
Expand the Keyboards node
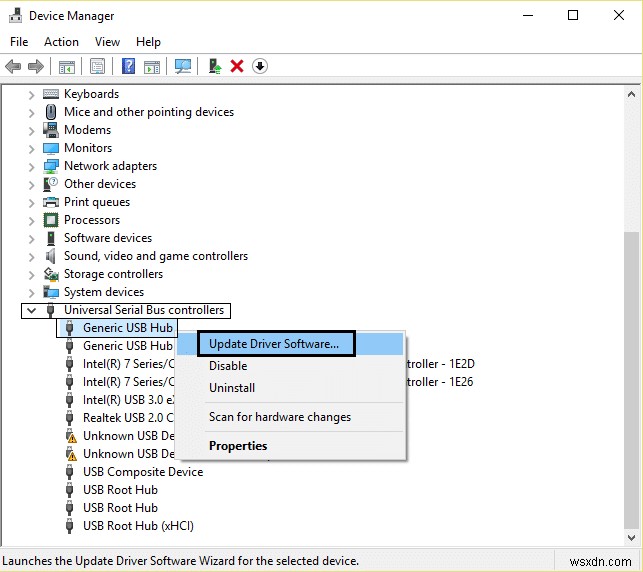(31, 95)
